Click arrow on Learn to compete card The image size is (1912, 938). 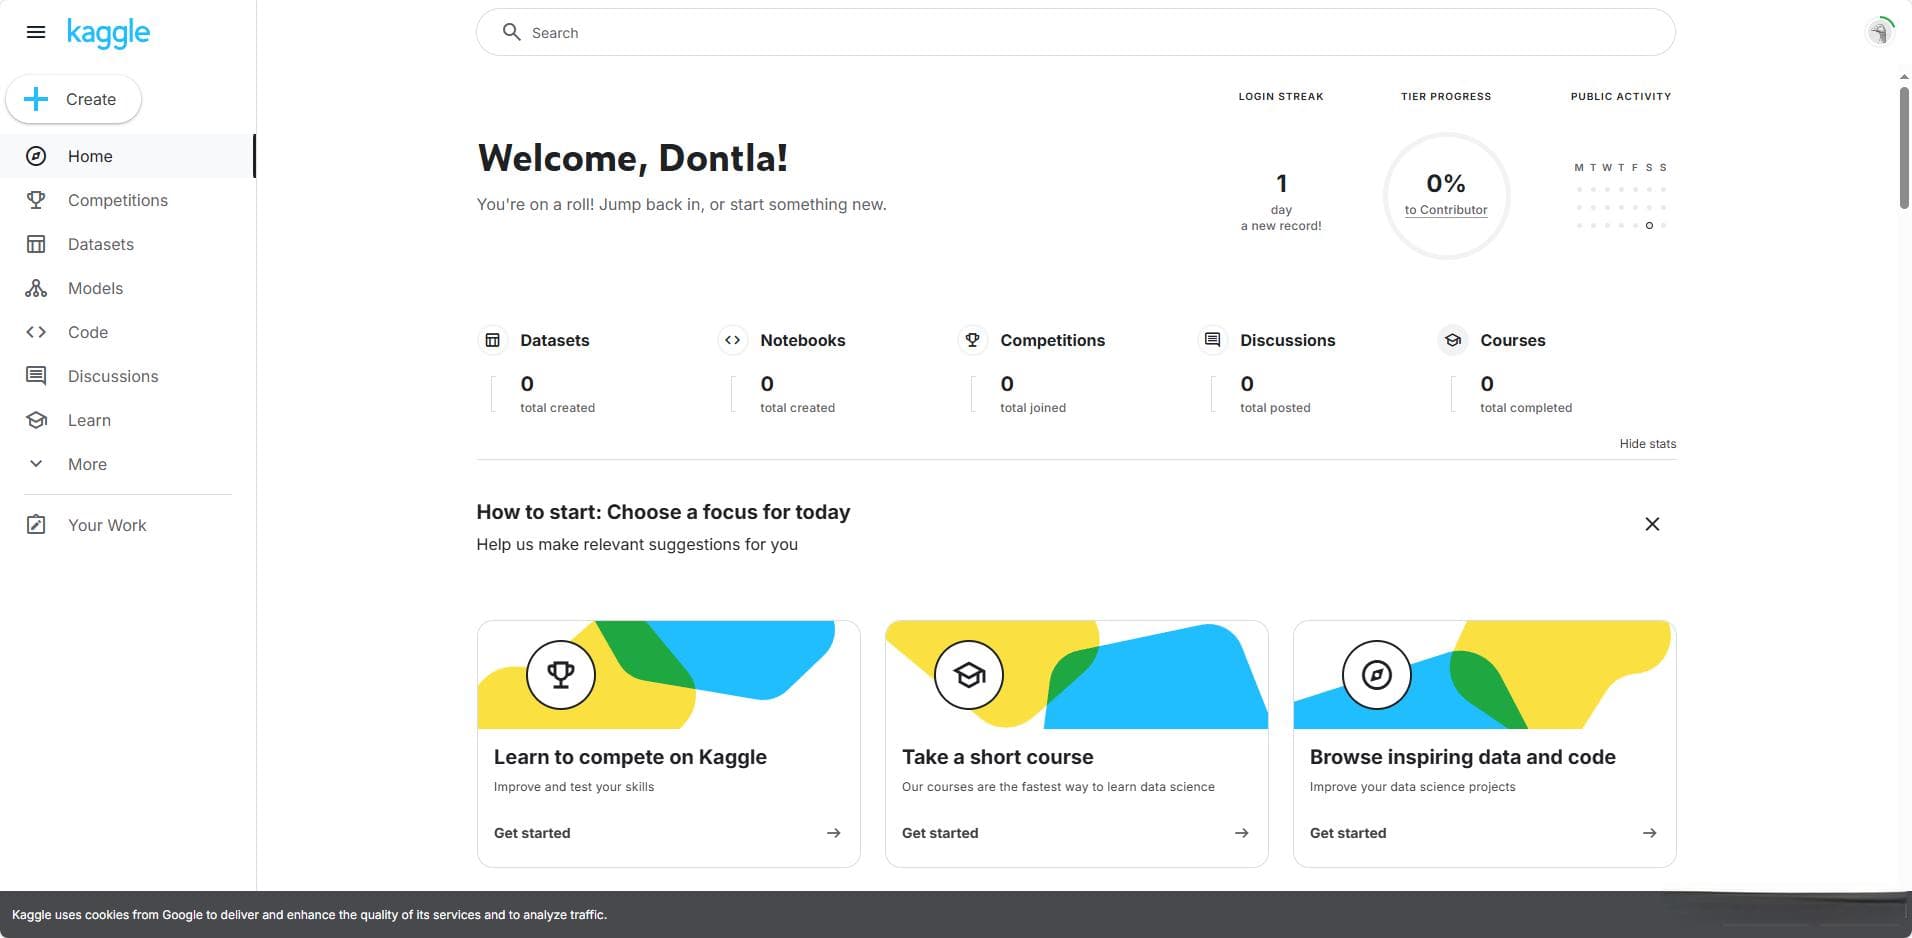click(834, 833)
